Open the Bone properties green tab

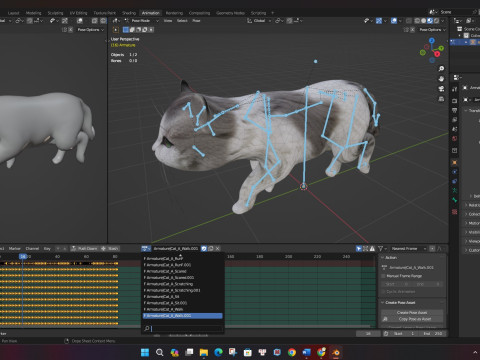(x=454, y=200)
